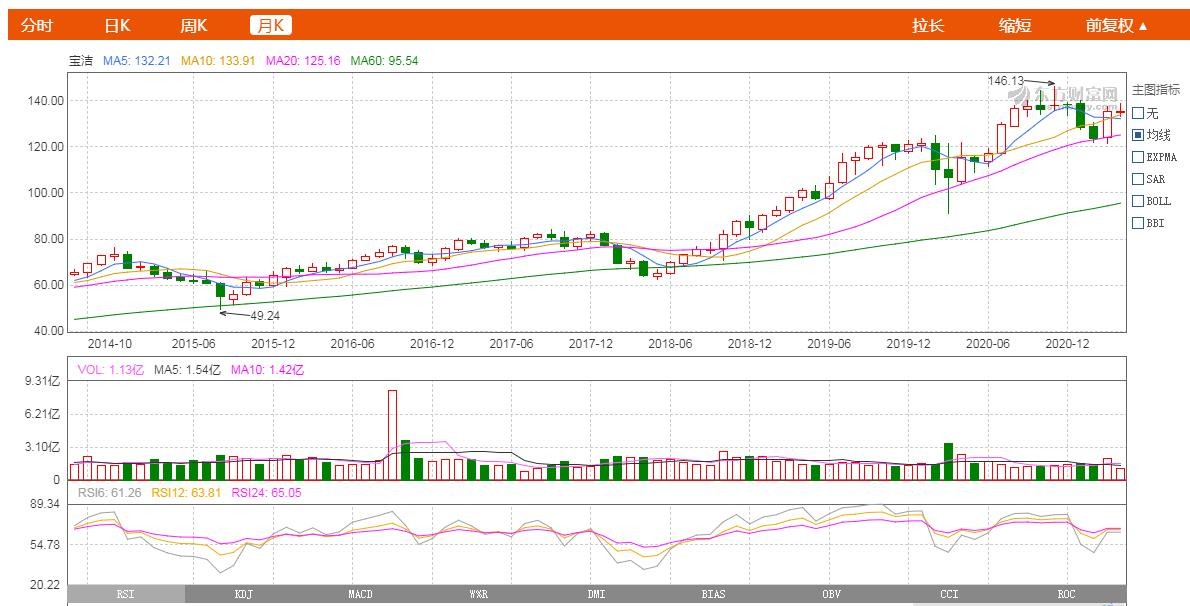Enable the SAR indicator checkbox
The width and height of the screenshot is (1190, 606).
pyautogui.click(x=1138, y=179)
